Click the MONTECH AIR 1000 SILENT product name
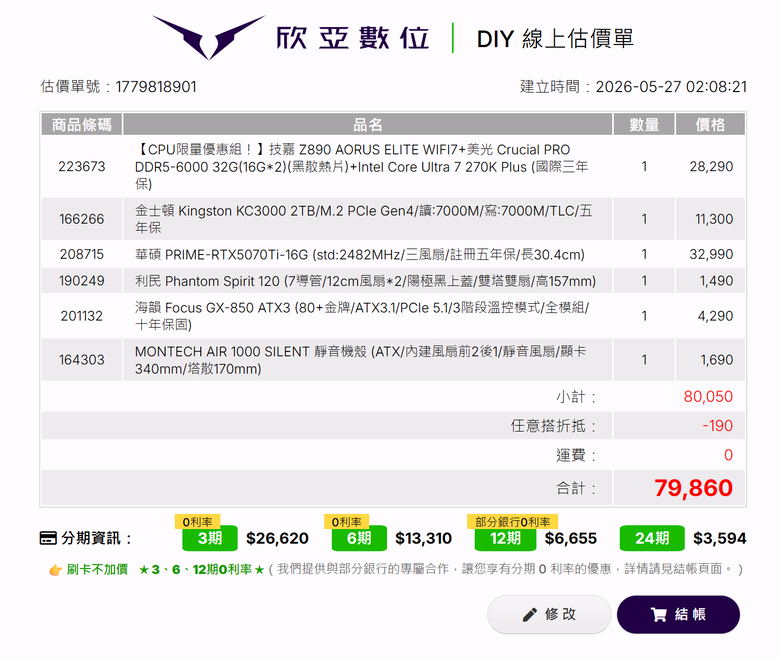 (x=361, y=360)
